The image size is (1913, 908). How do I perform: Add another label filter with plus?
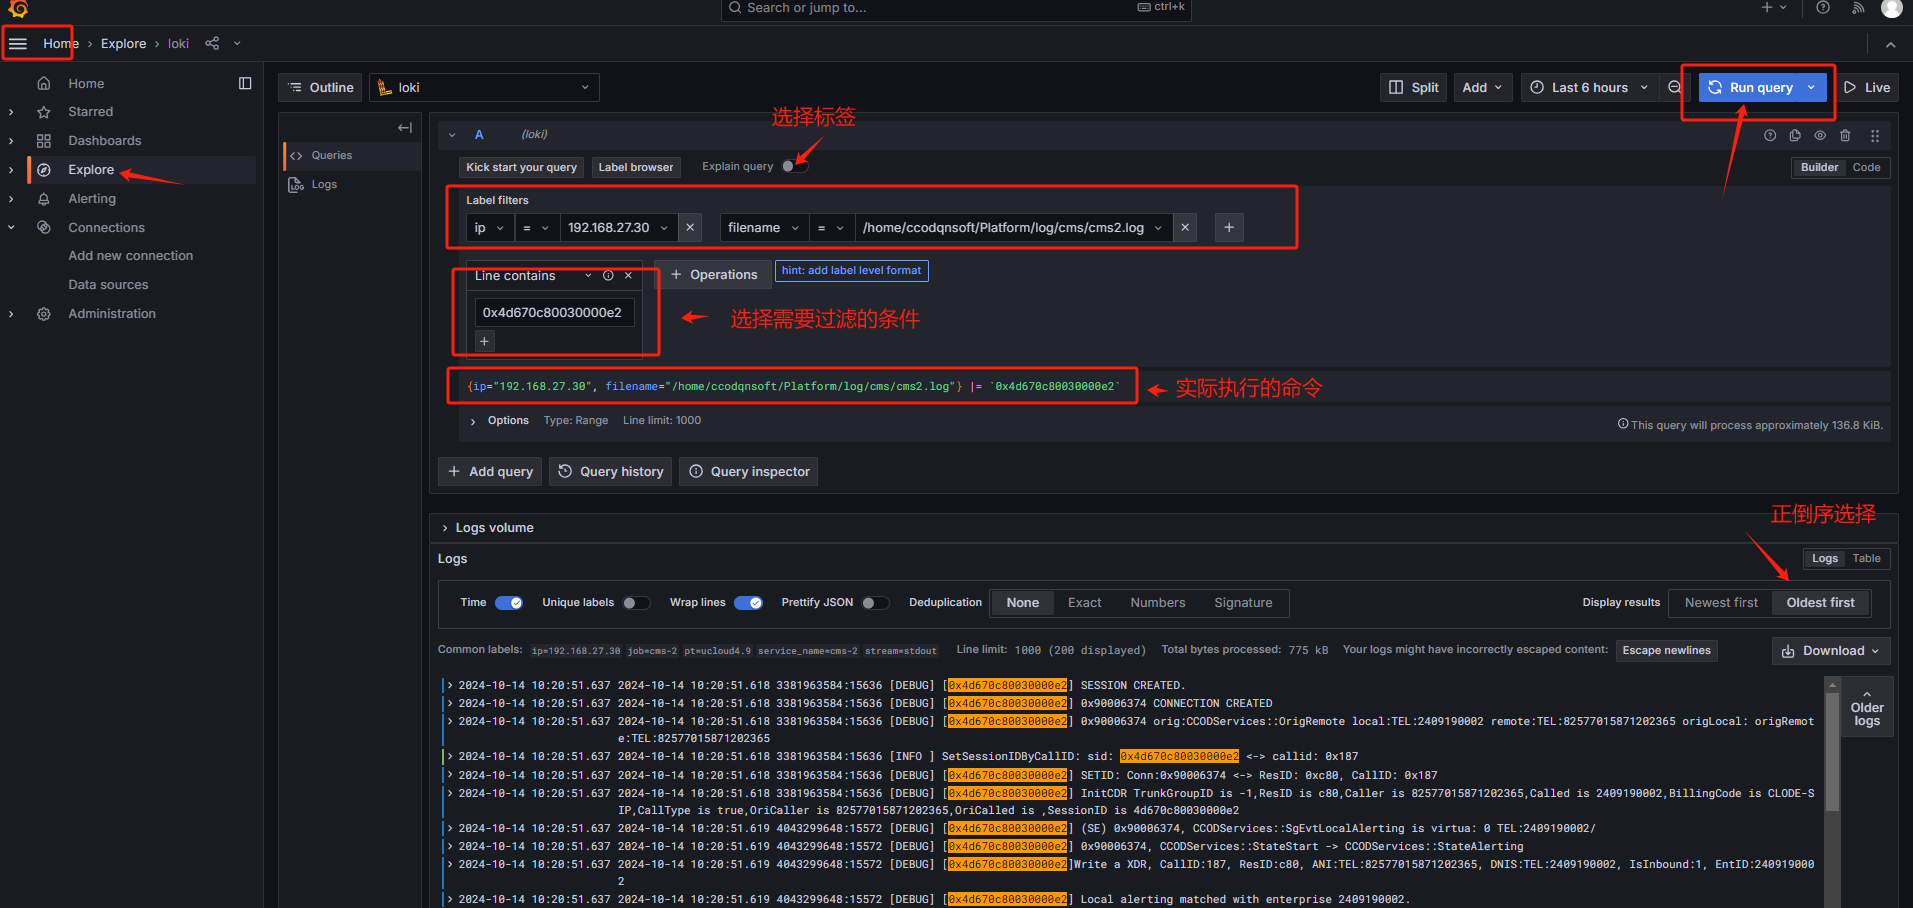tap(1229, 228)
